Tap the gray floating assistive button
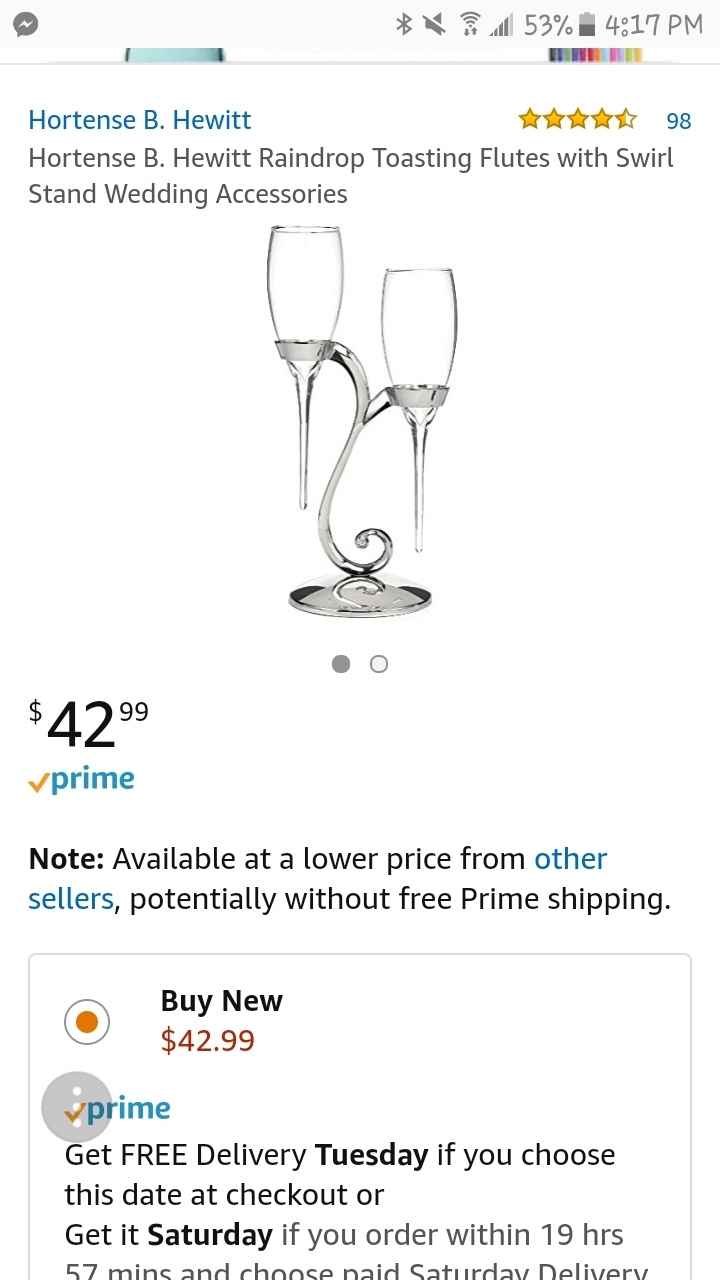 pos(76,1107)
